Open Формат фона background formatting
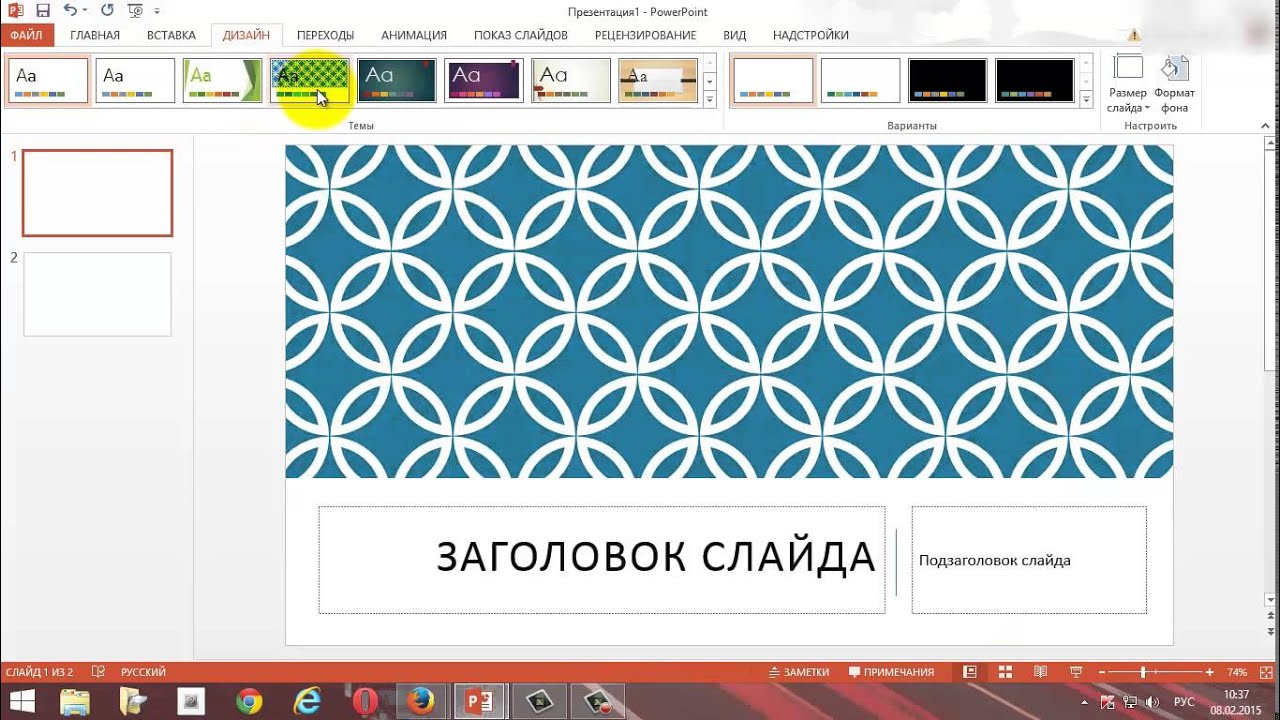 click(x=1174, y=85)
